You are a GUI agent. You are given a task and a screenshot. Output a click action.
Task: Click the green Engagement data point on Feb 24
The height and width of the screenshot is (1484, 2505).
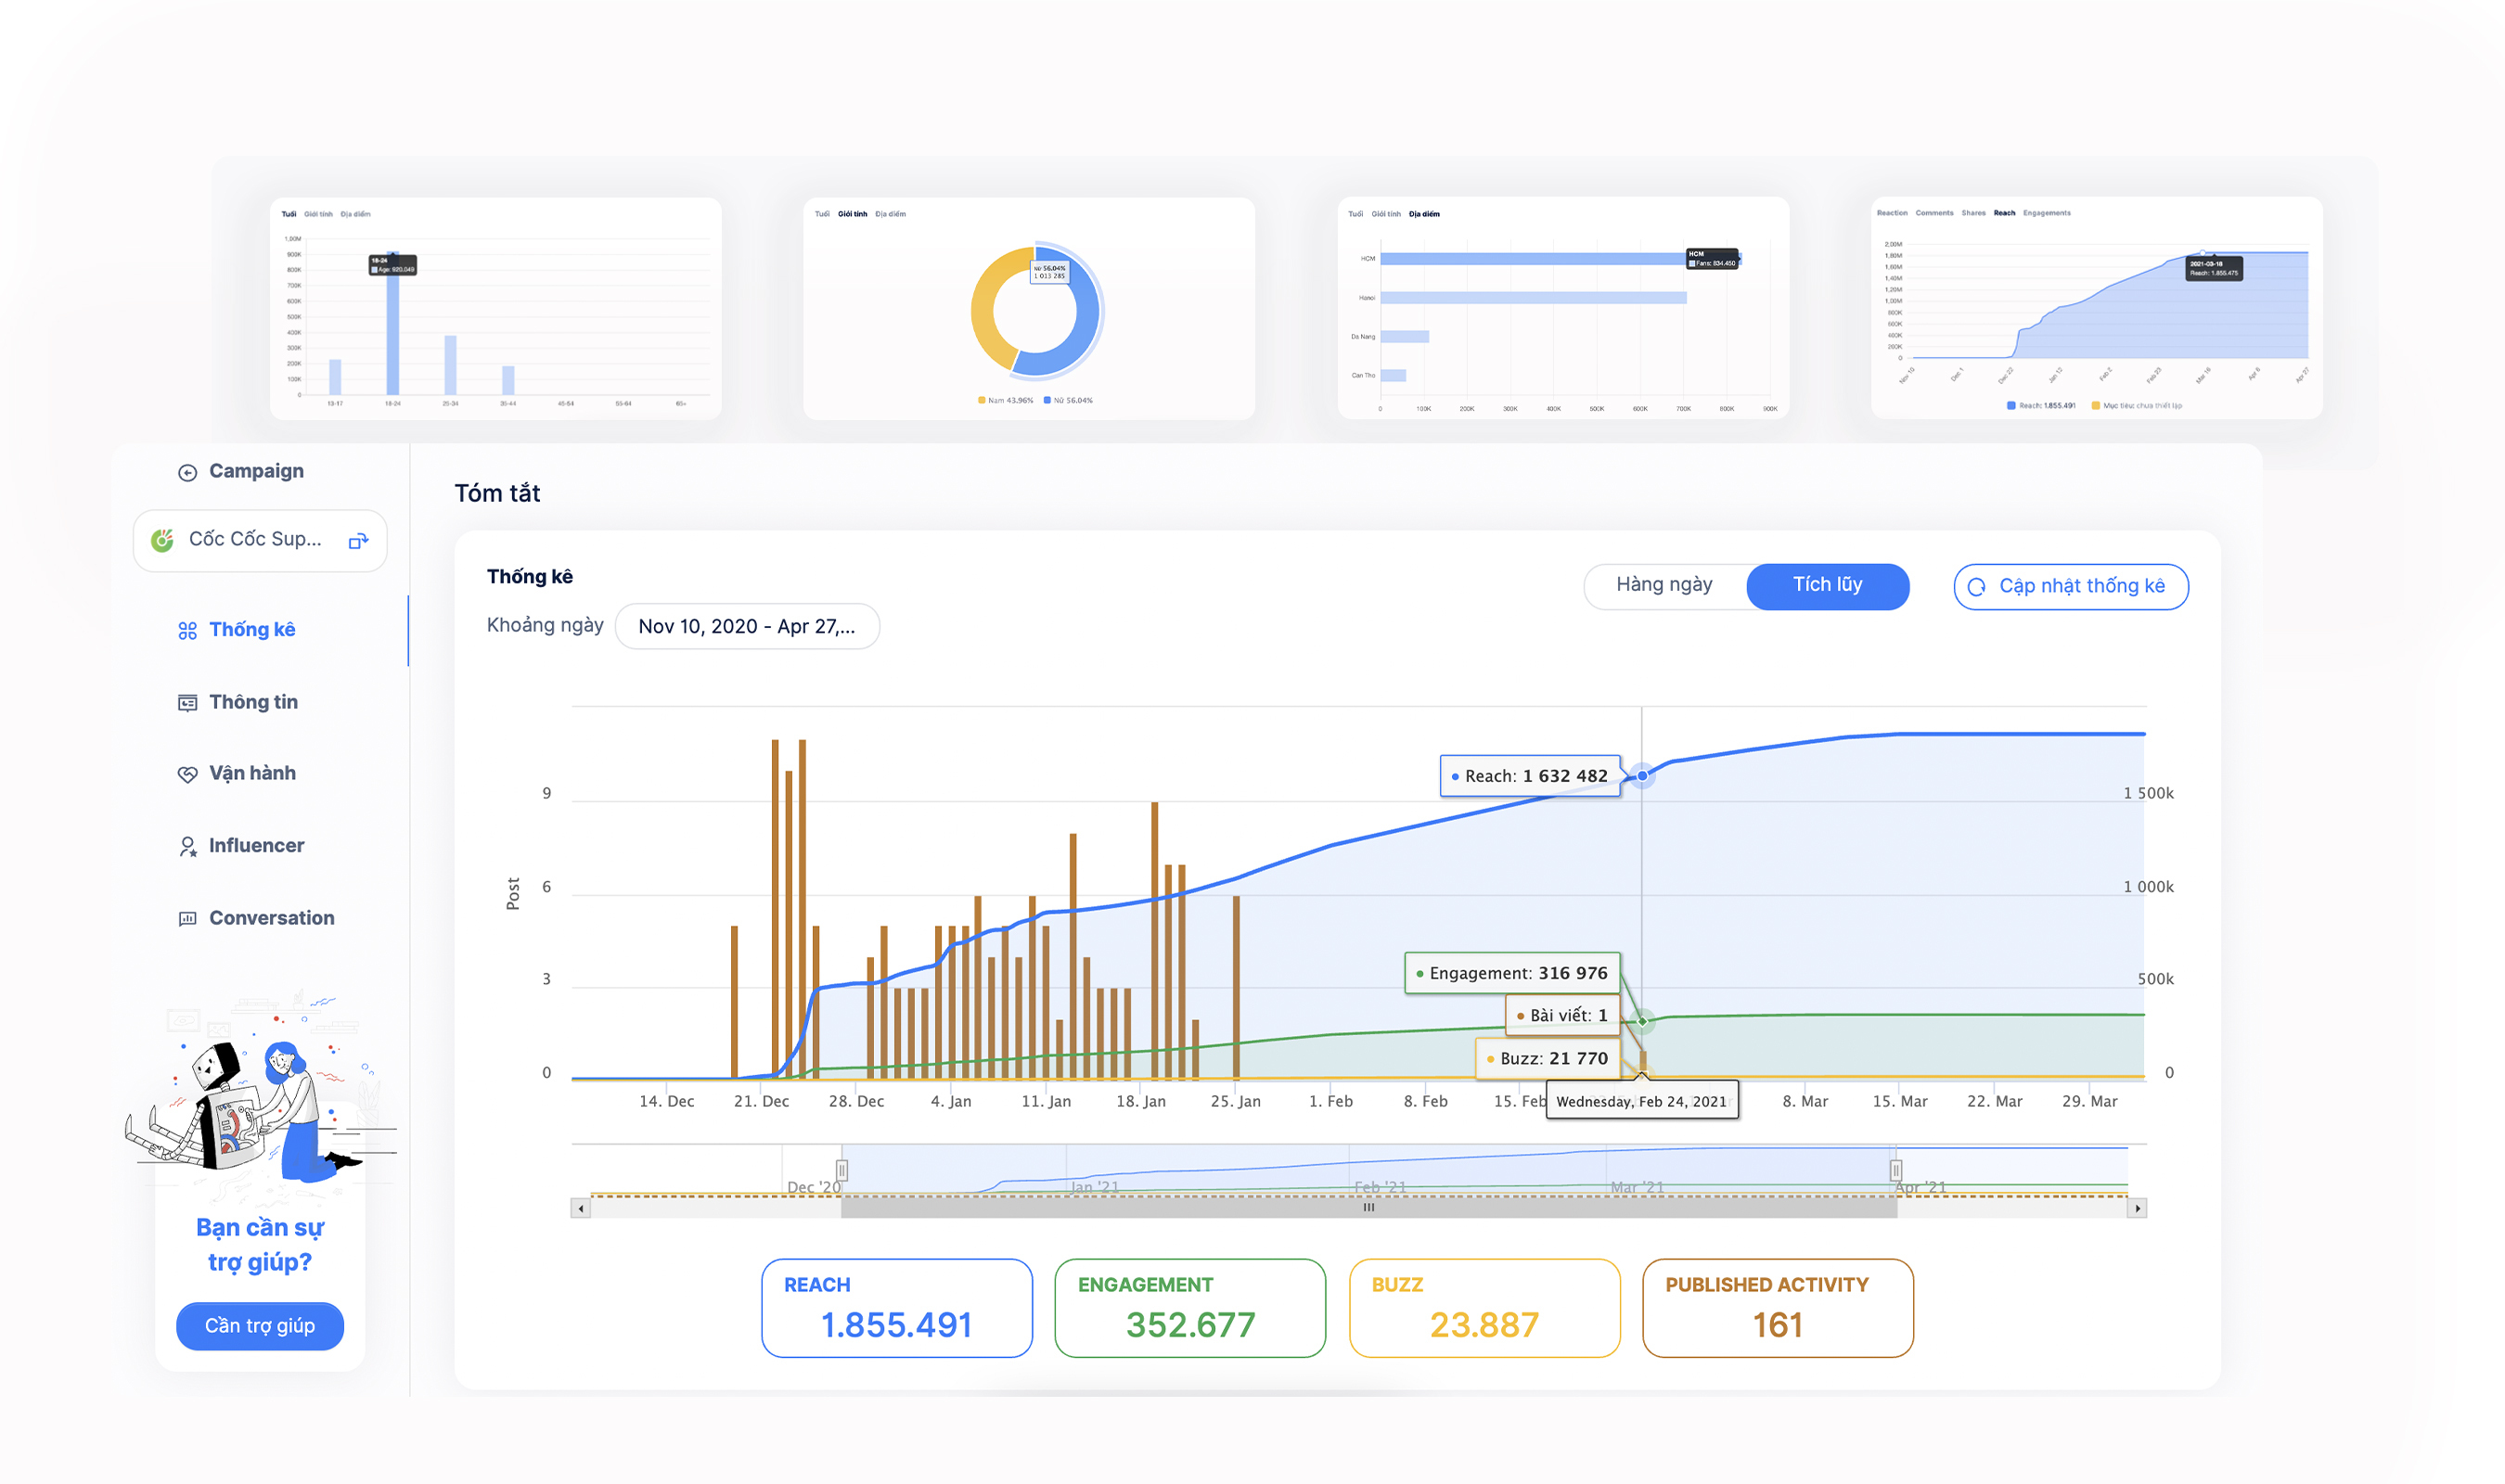1642,1021
